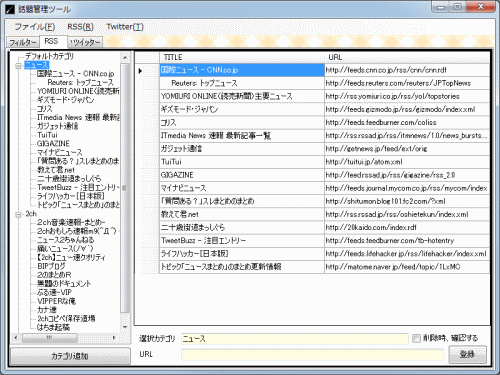
Task: Select デフォルトカテゴリ in the tree
Action: [49, 56]
